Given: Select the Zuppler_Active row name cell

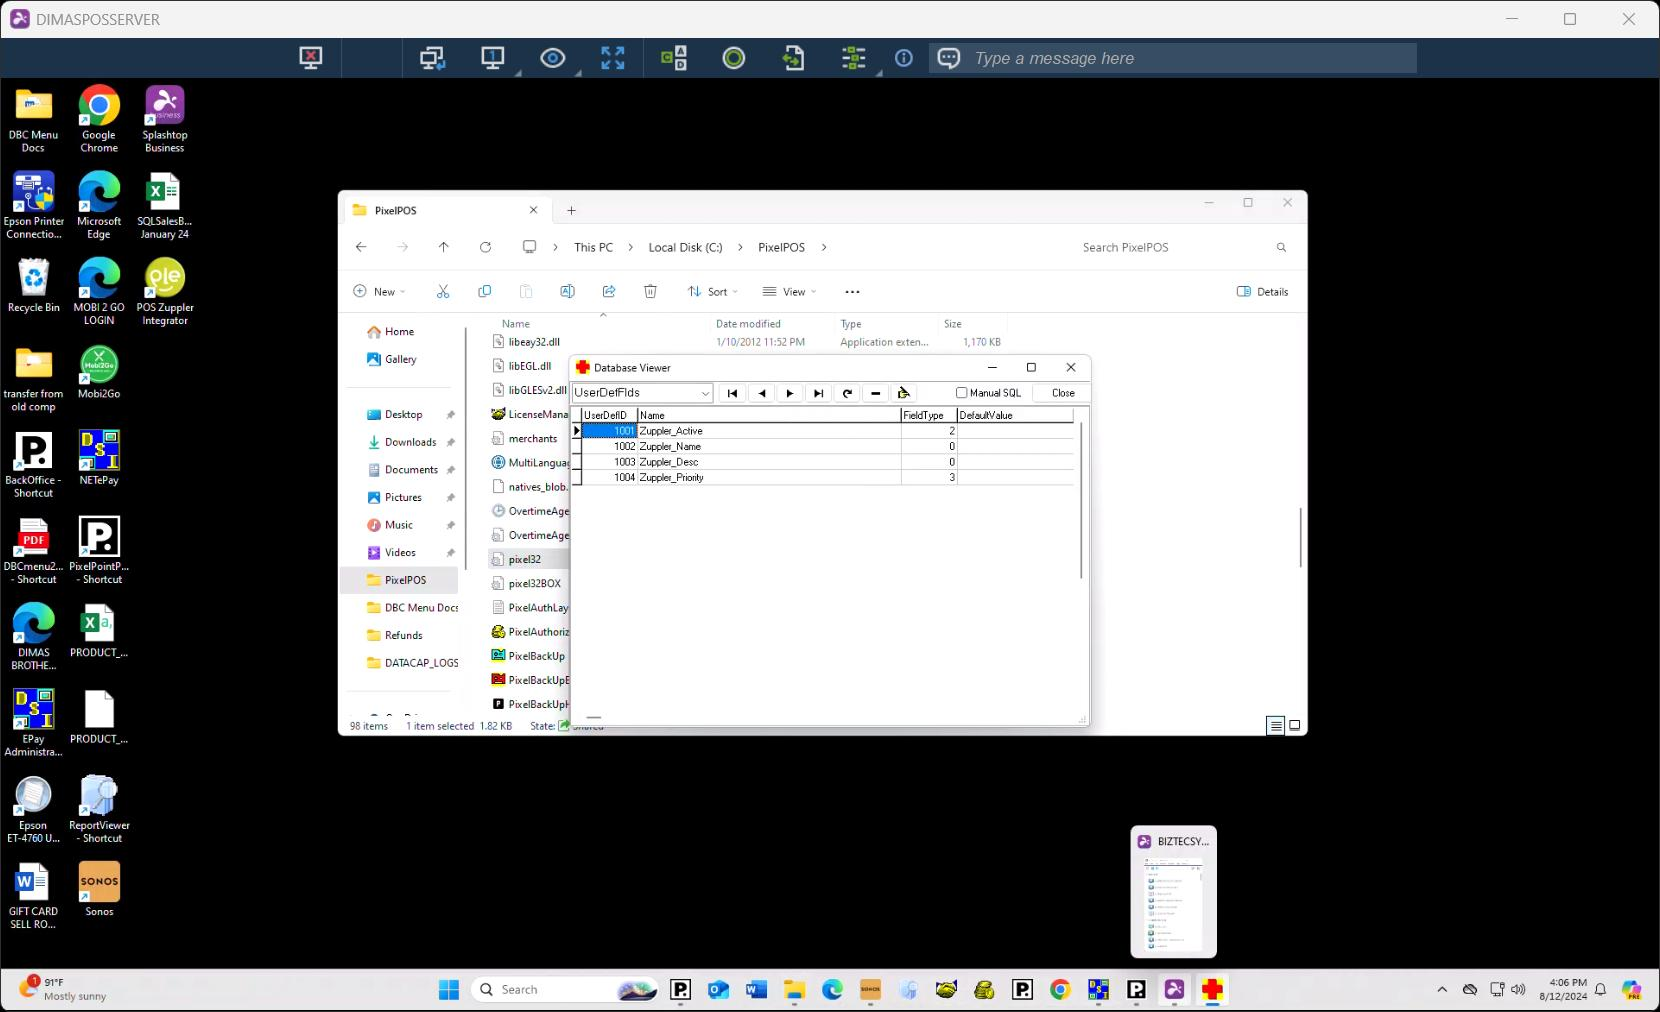Looking at the screenshot, I should [x=769, y=431].
